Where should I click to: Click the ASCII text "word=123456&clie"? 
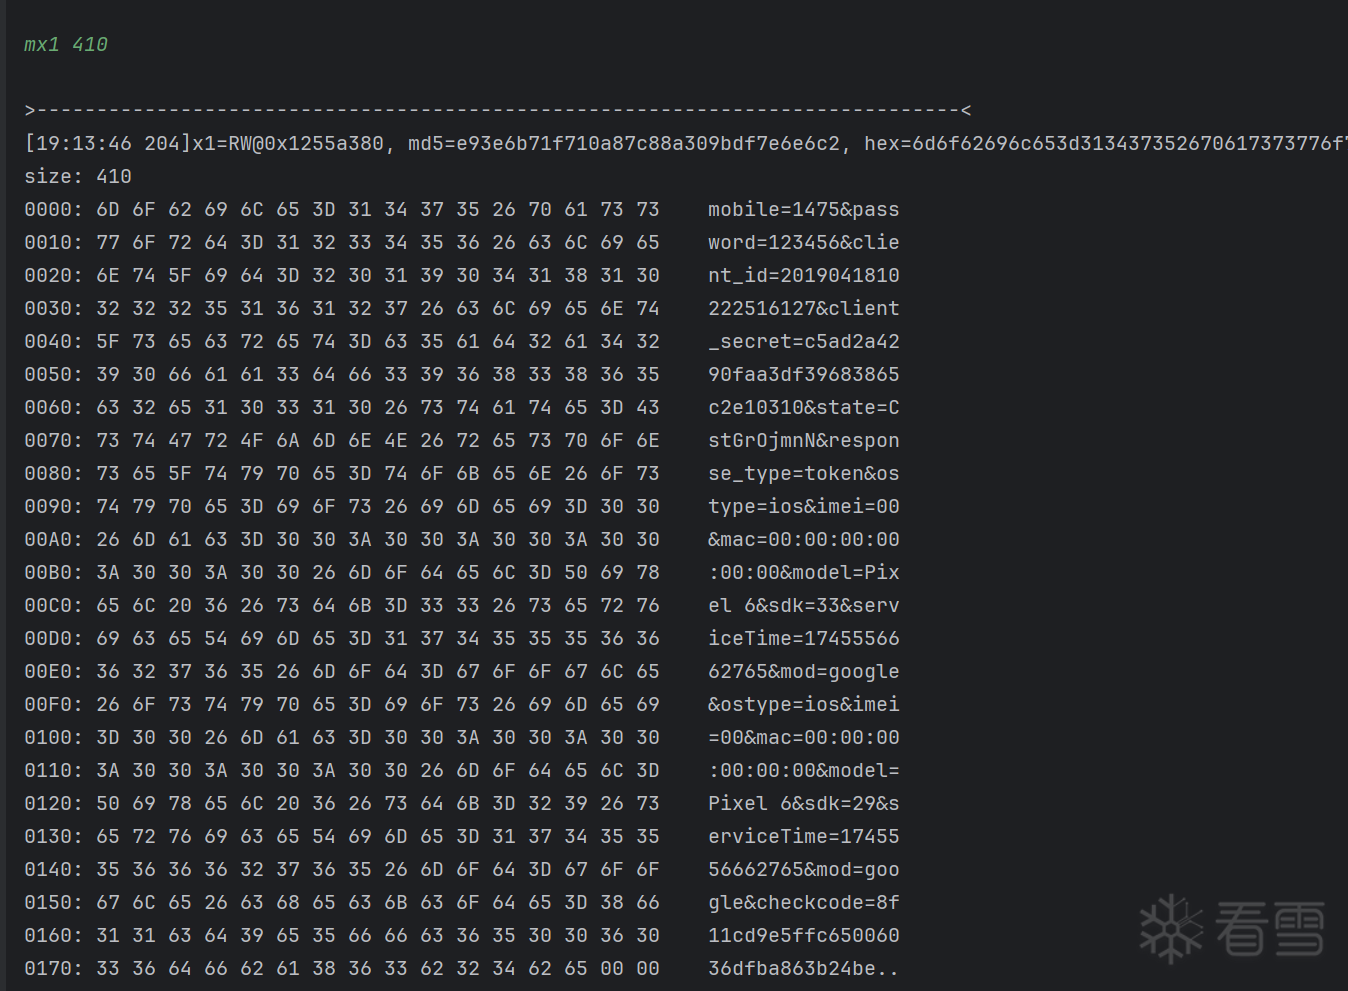coord(804,242)
